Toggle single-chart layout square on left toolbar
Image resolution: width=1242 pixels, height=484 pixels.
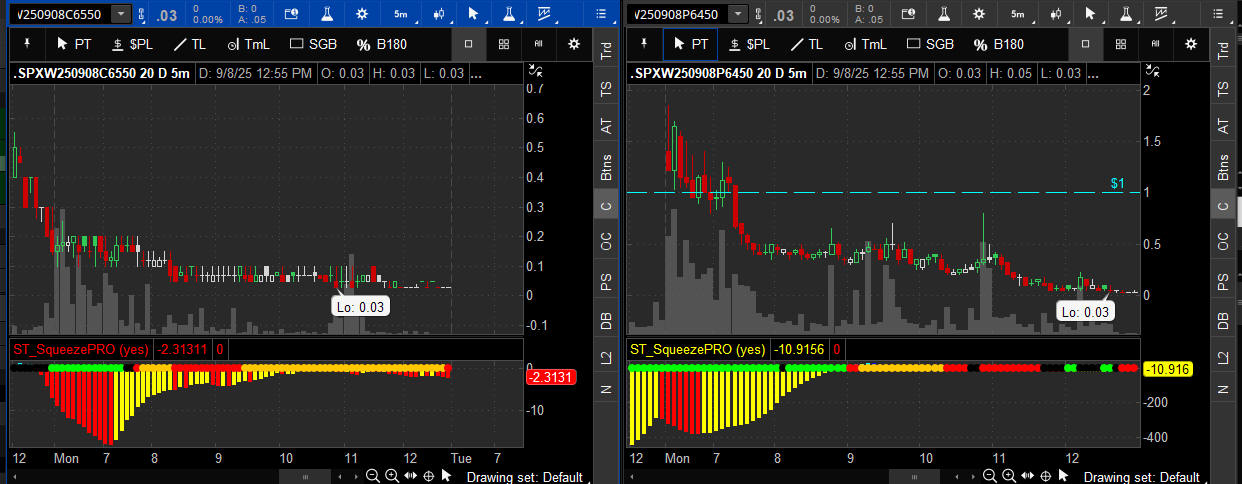[x=469, y=44]
